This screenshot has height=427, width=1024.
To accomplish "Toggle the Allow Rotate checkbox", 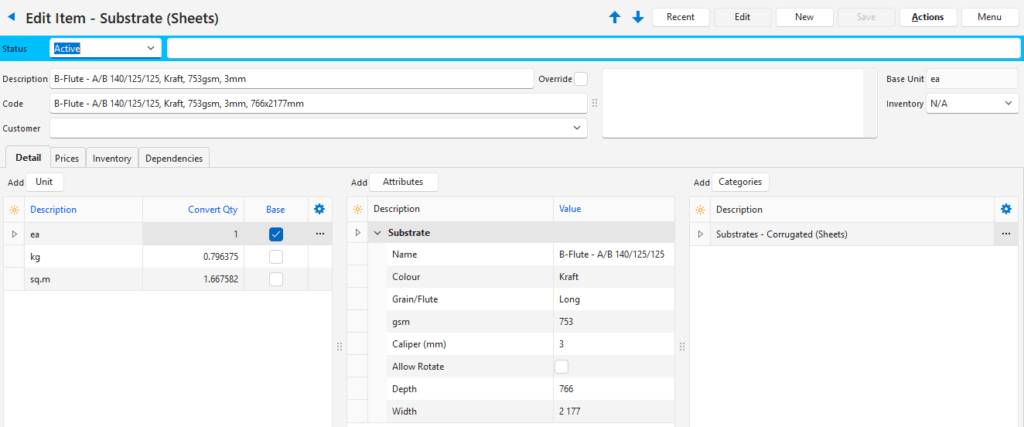I will tap(562, 367).
